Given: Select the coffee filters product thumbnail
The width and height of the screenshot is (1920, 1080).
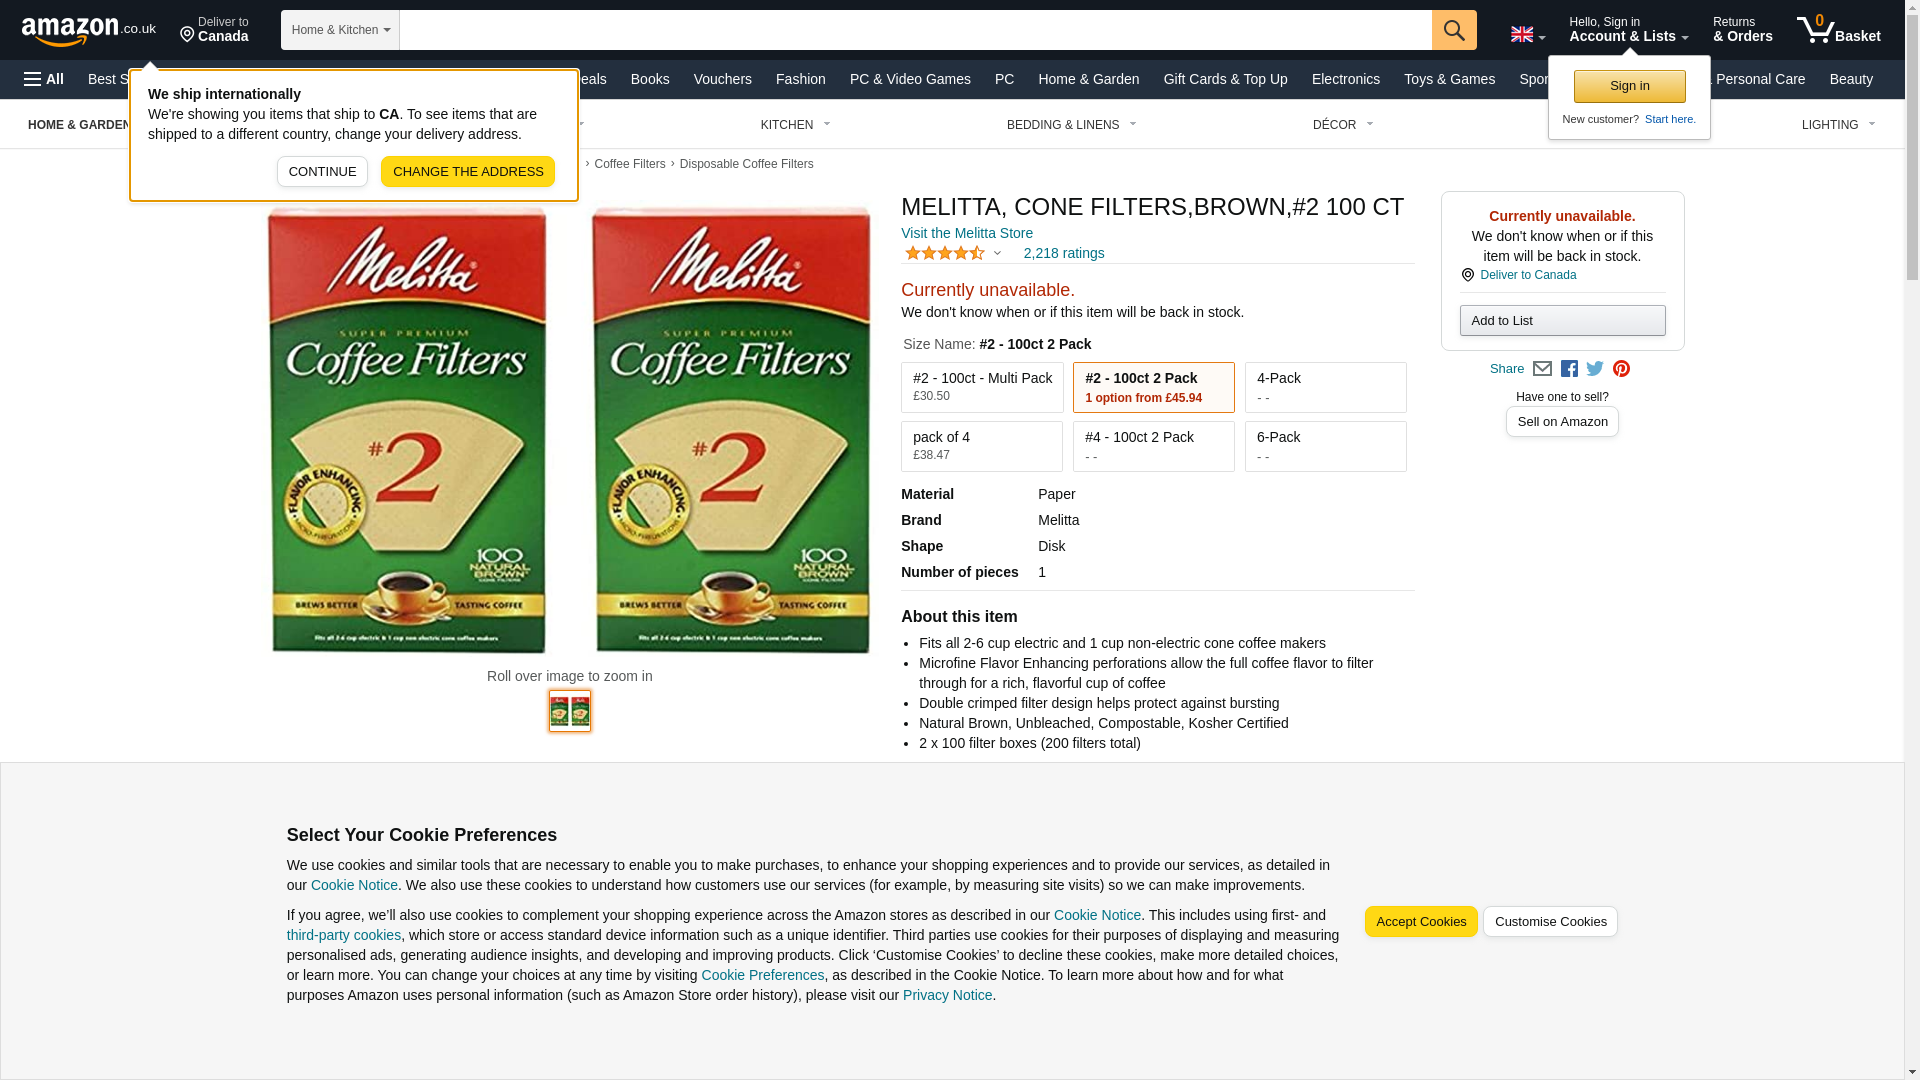Looking at the screenshot, I should [x=570, y=711].
